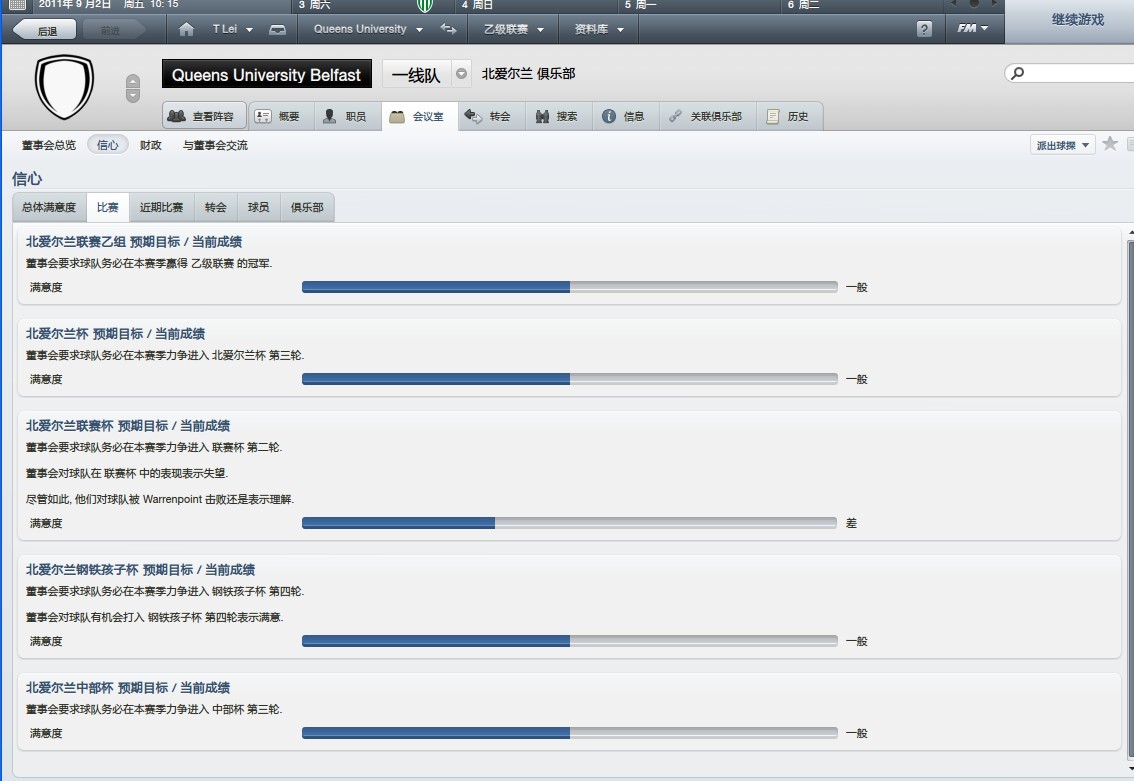Switch to 总体满意度 overall satisfaction tab
Viewport: 1134px width, 781px height.
[x=49, y=208]
